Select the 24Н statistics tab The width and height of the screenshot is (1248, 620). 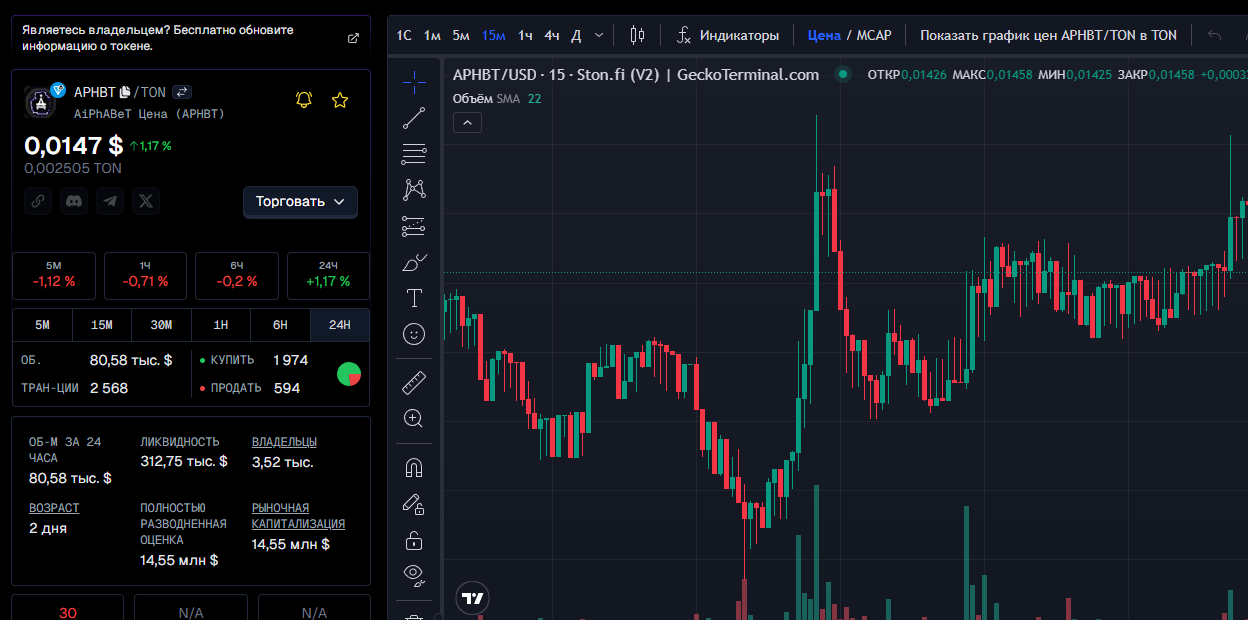click(x=340, y=325)
